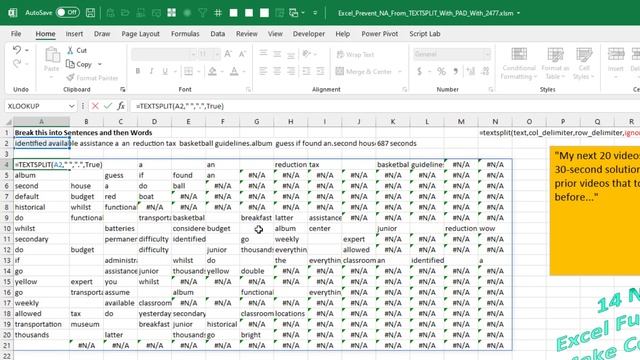
Task: Click the Borders icon
Action: [188, 71]
